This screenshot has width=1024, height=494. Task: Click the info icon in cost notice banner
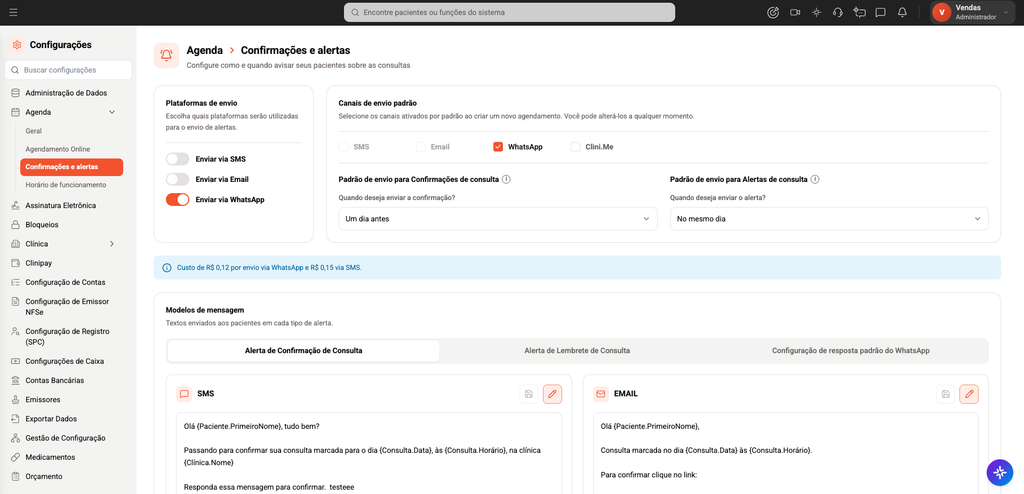[167, 268]
